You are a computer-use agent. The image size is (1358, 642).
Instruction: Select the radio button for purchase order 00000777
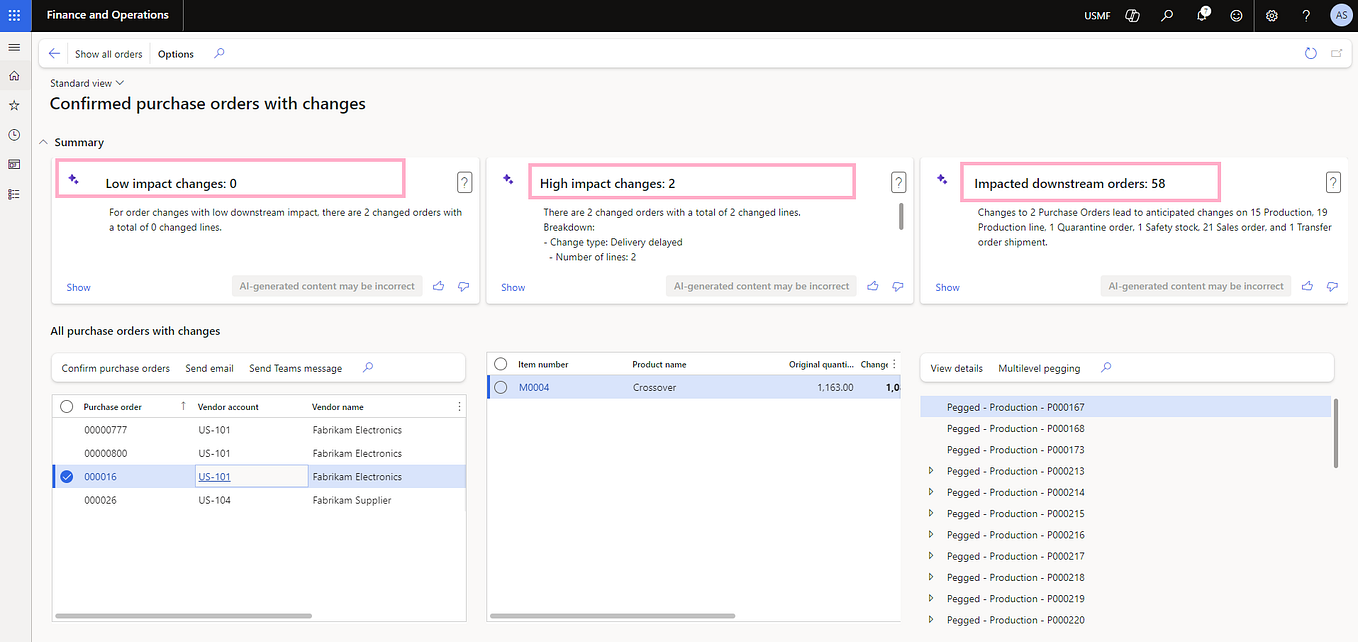click(x=66, y=429)
